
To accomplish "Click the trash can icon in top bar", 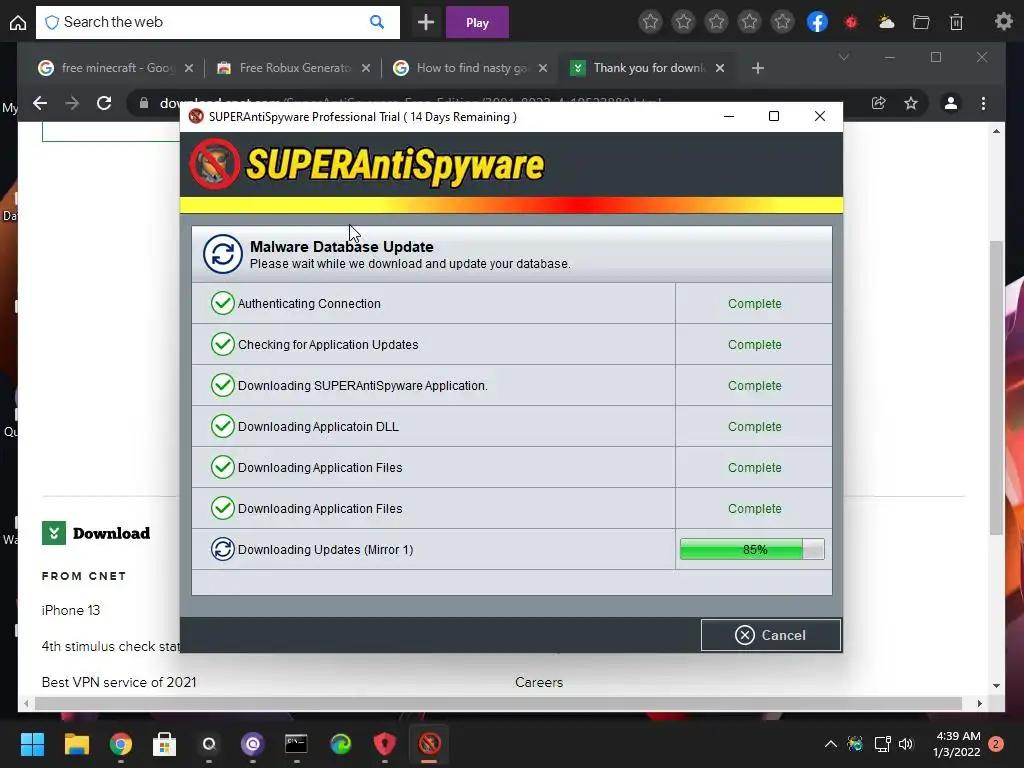I will [956, 22].
